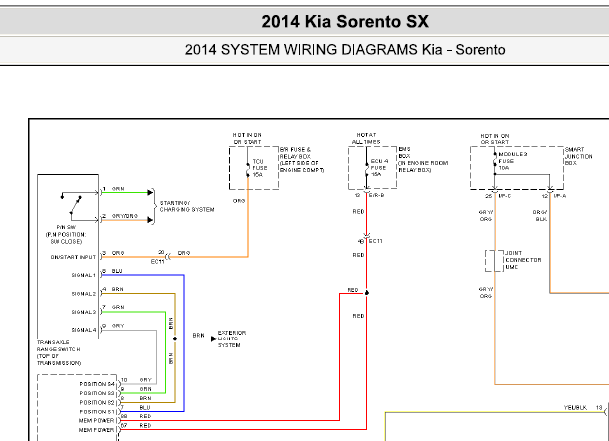The image size is (609, 441).
Task: Select the "YEL/BLK" wire label near pin 13
Action: pos(575,408)
